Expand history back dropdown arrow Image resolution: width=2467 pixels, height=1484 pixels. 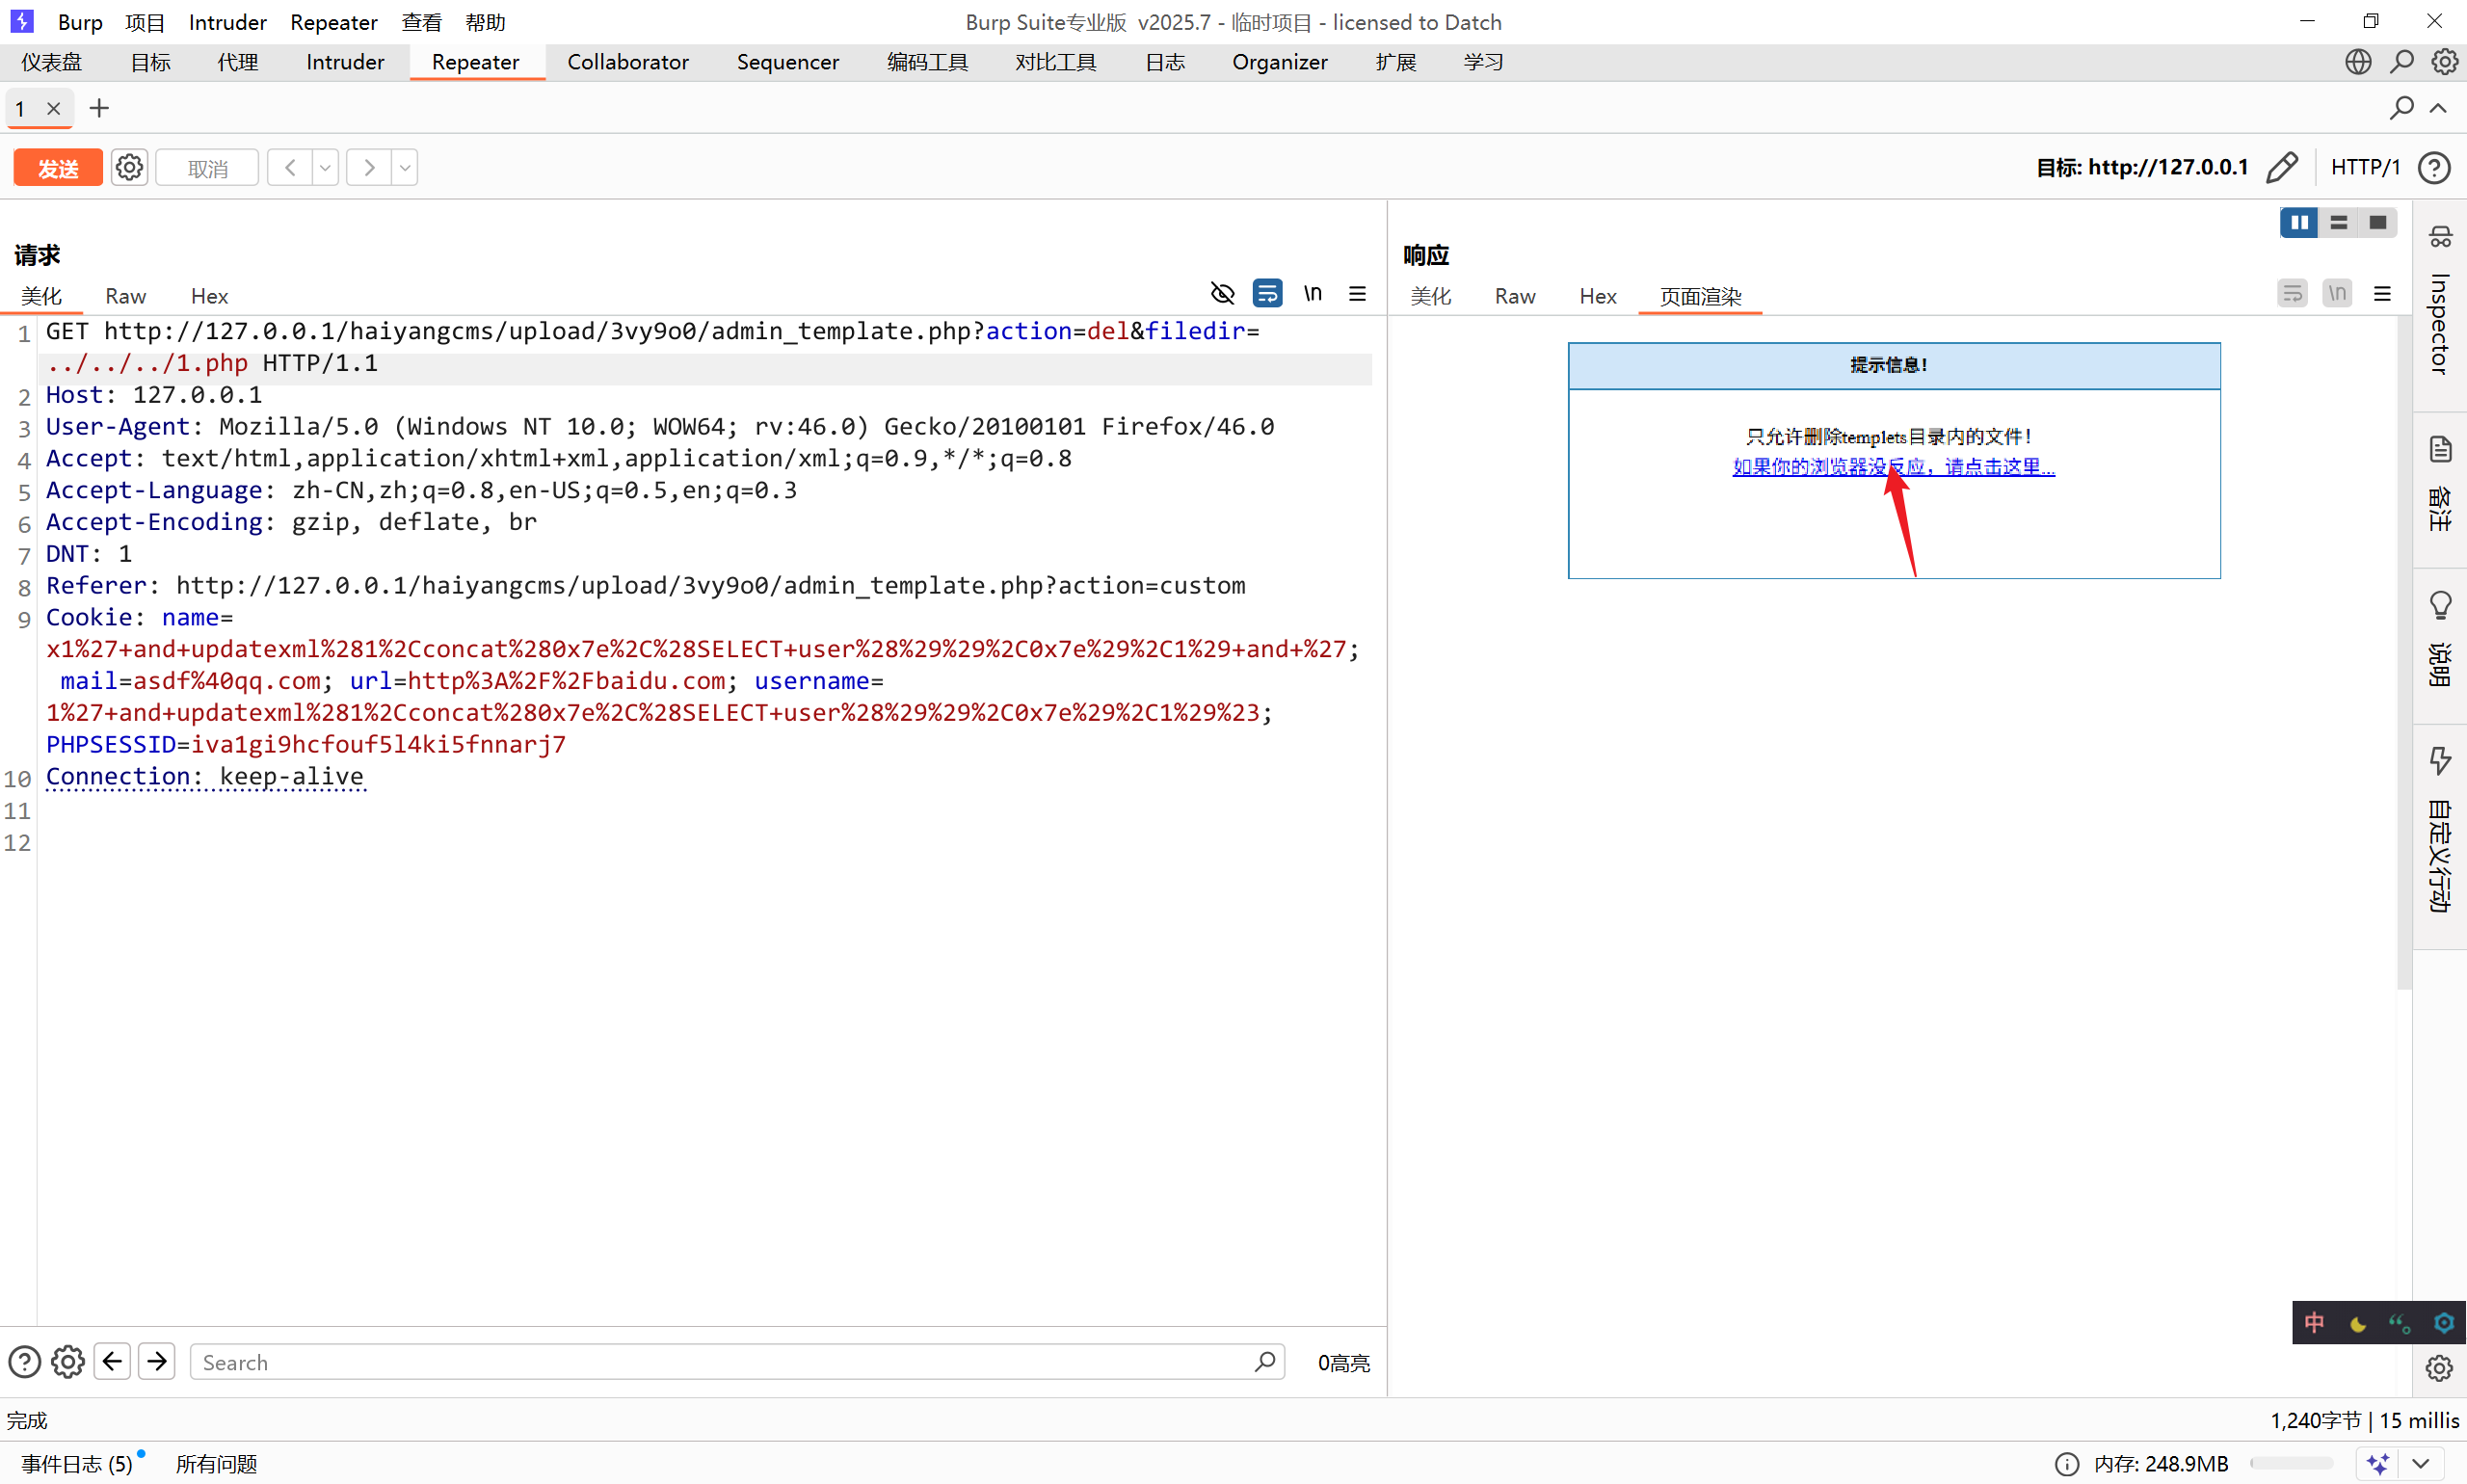tap(325, 167)
